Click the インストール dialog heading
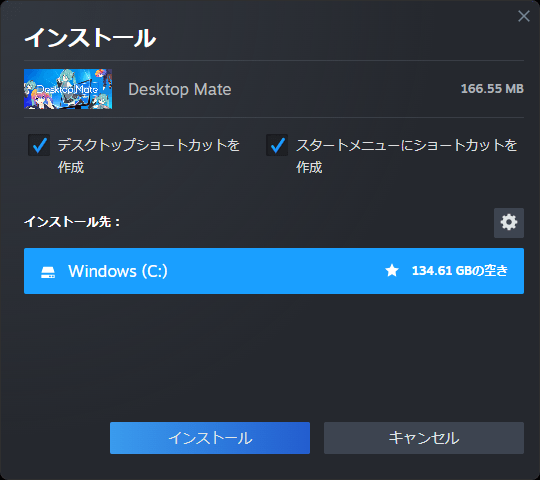 (90, 38)
